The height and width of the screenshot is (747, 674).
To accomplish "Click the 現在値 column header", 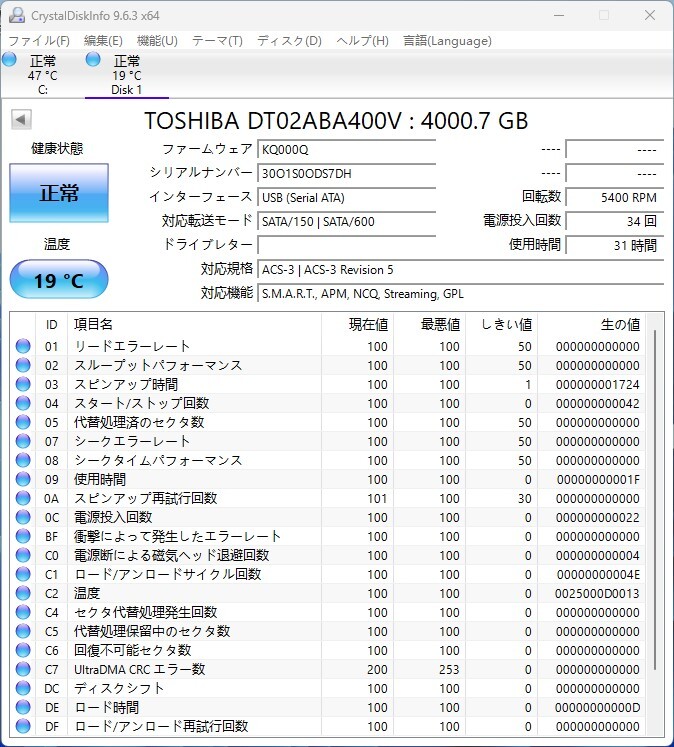I will click(x=357, y=324).
